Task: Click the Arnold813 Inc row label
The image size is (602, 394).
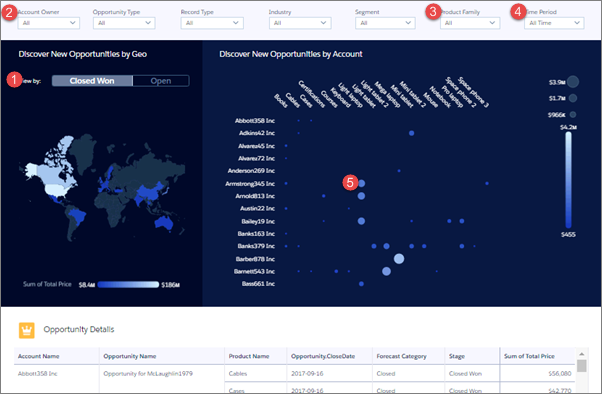Action: tap(255, 196)
